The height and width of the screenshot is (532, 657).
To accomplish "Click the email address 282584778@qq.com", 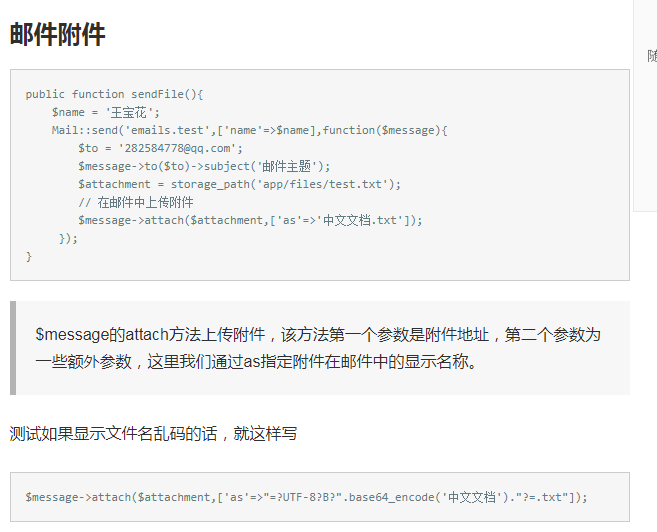I will (x=178, y=148).
